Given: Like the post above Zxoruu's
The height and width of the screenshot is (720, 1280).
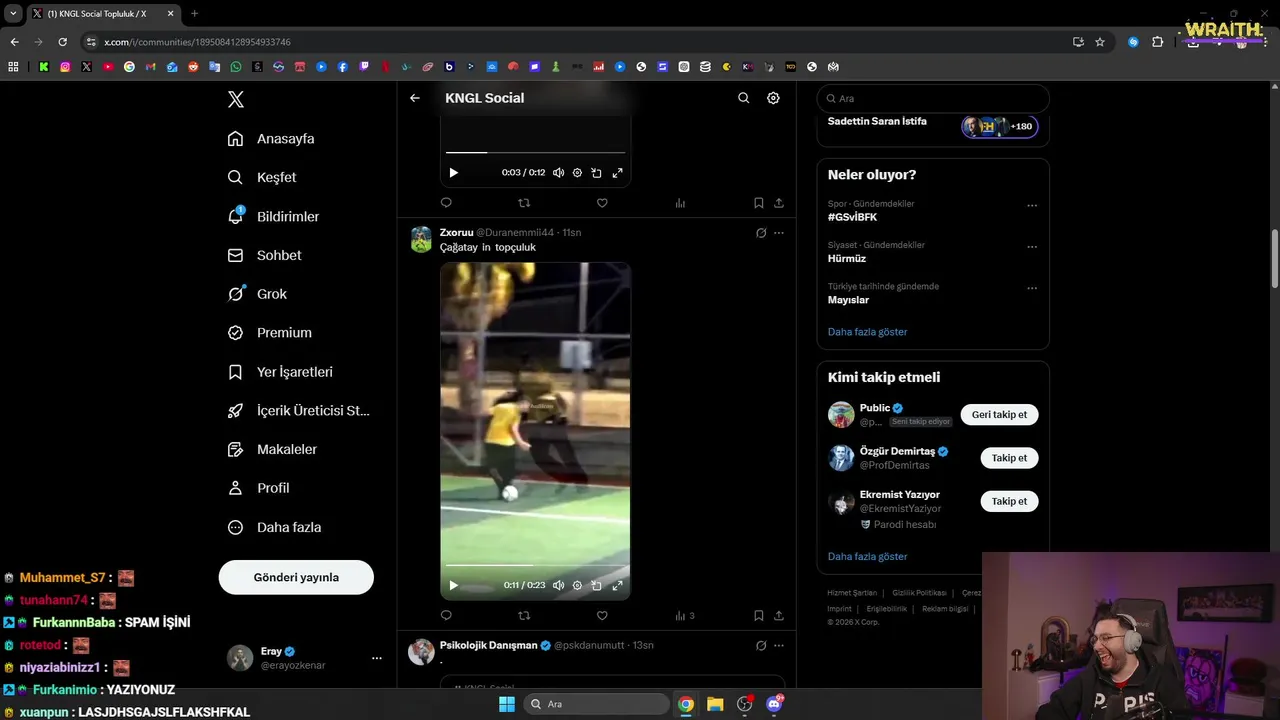Looking at the screenshot, I should (x=602, y=203).
